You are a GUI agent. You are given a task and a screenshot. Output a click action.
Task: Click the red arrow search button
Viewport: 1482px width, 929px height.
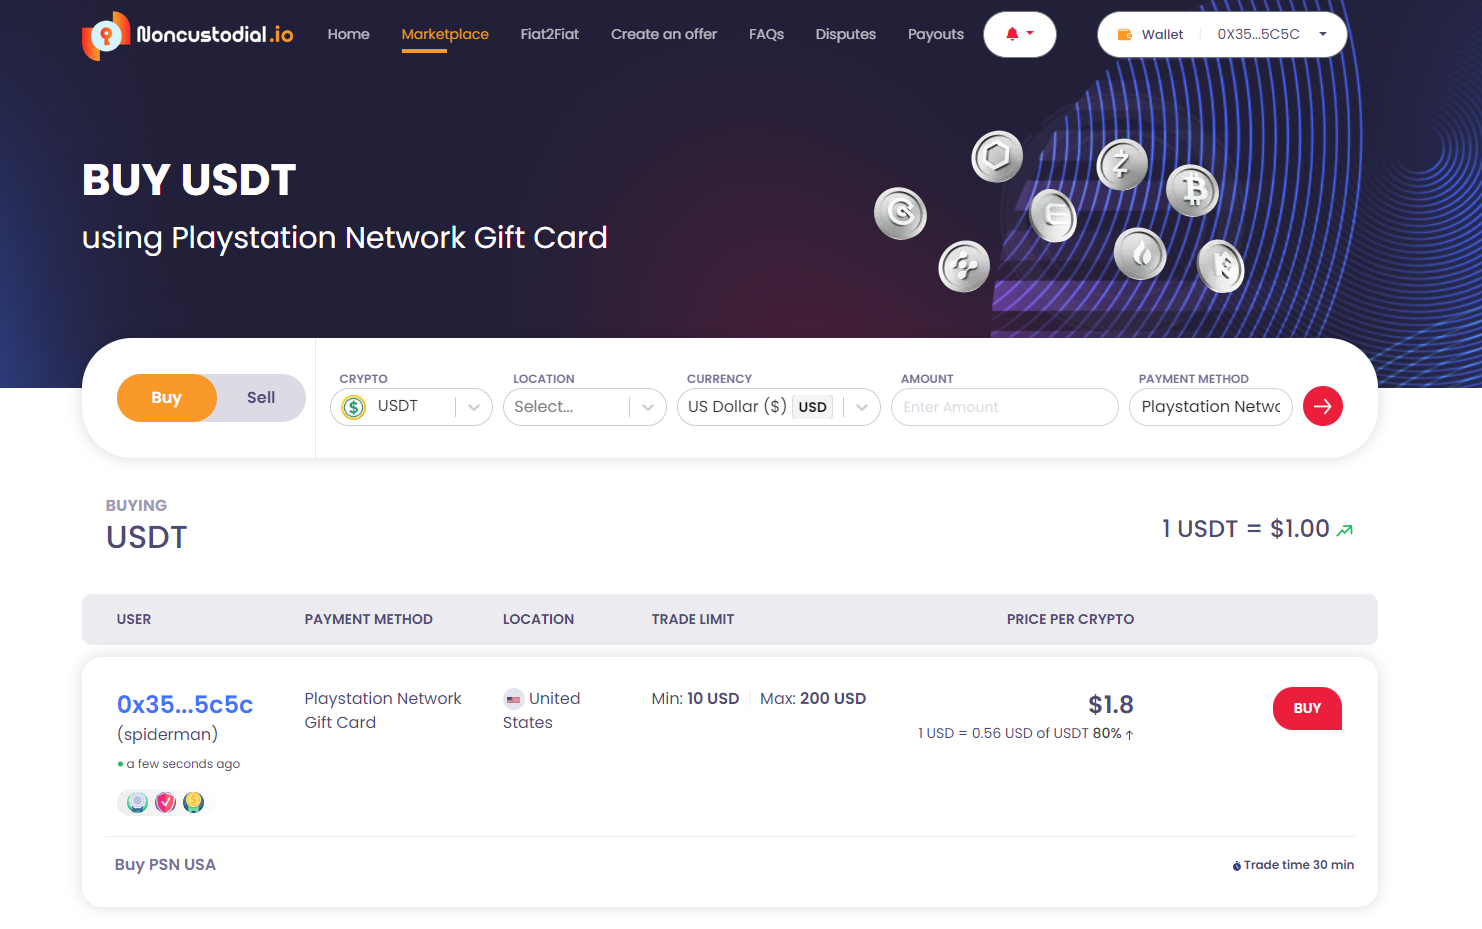1322,406
